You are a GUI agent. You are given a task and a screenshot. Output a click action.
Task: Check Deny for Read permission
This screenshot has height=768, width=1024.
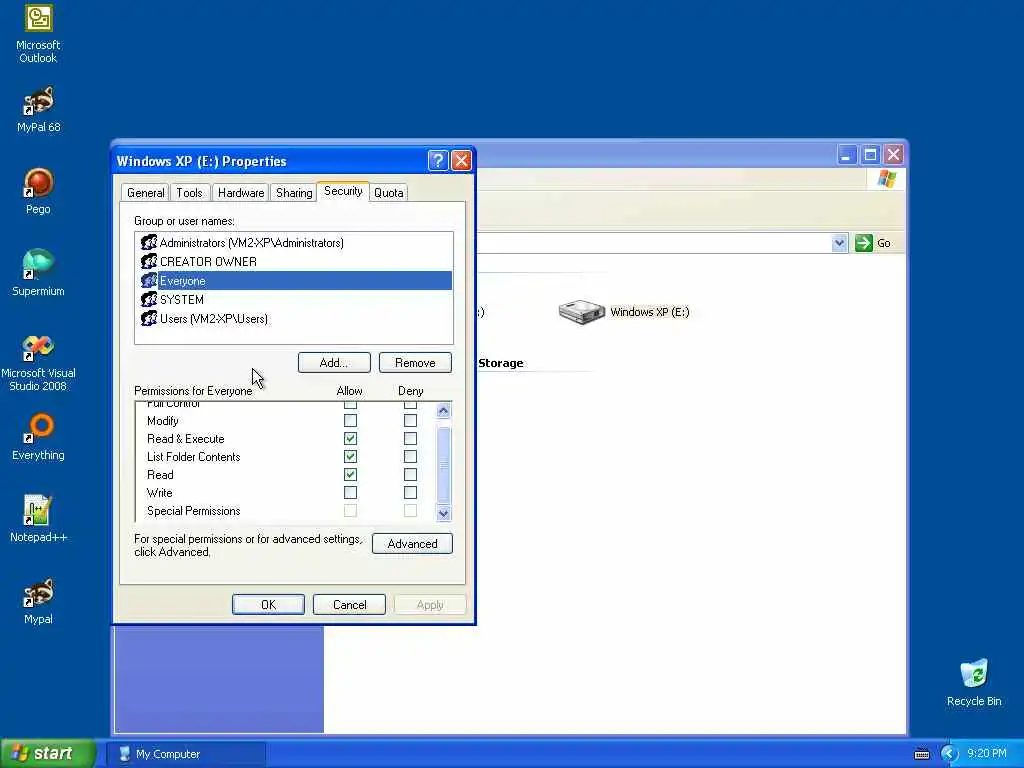tap(410, 475)
